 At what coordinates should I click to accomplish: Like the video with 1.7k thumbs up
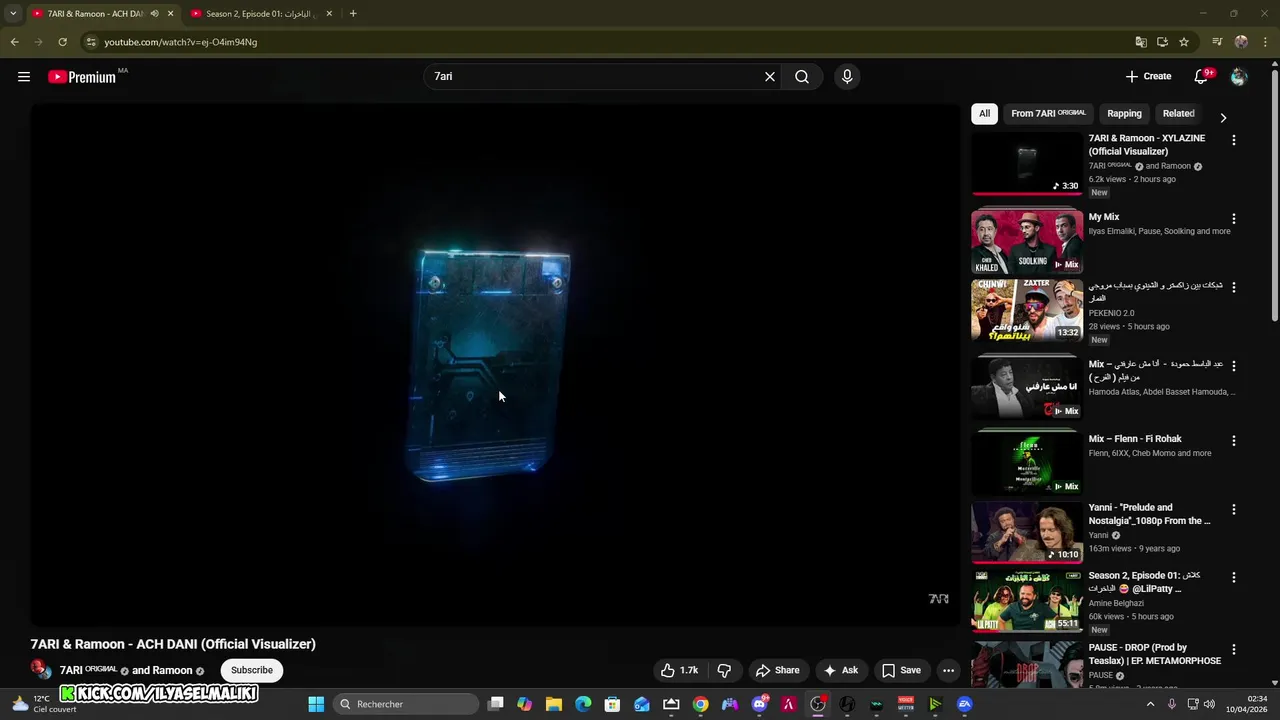(x=679, y=670)
